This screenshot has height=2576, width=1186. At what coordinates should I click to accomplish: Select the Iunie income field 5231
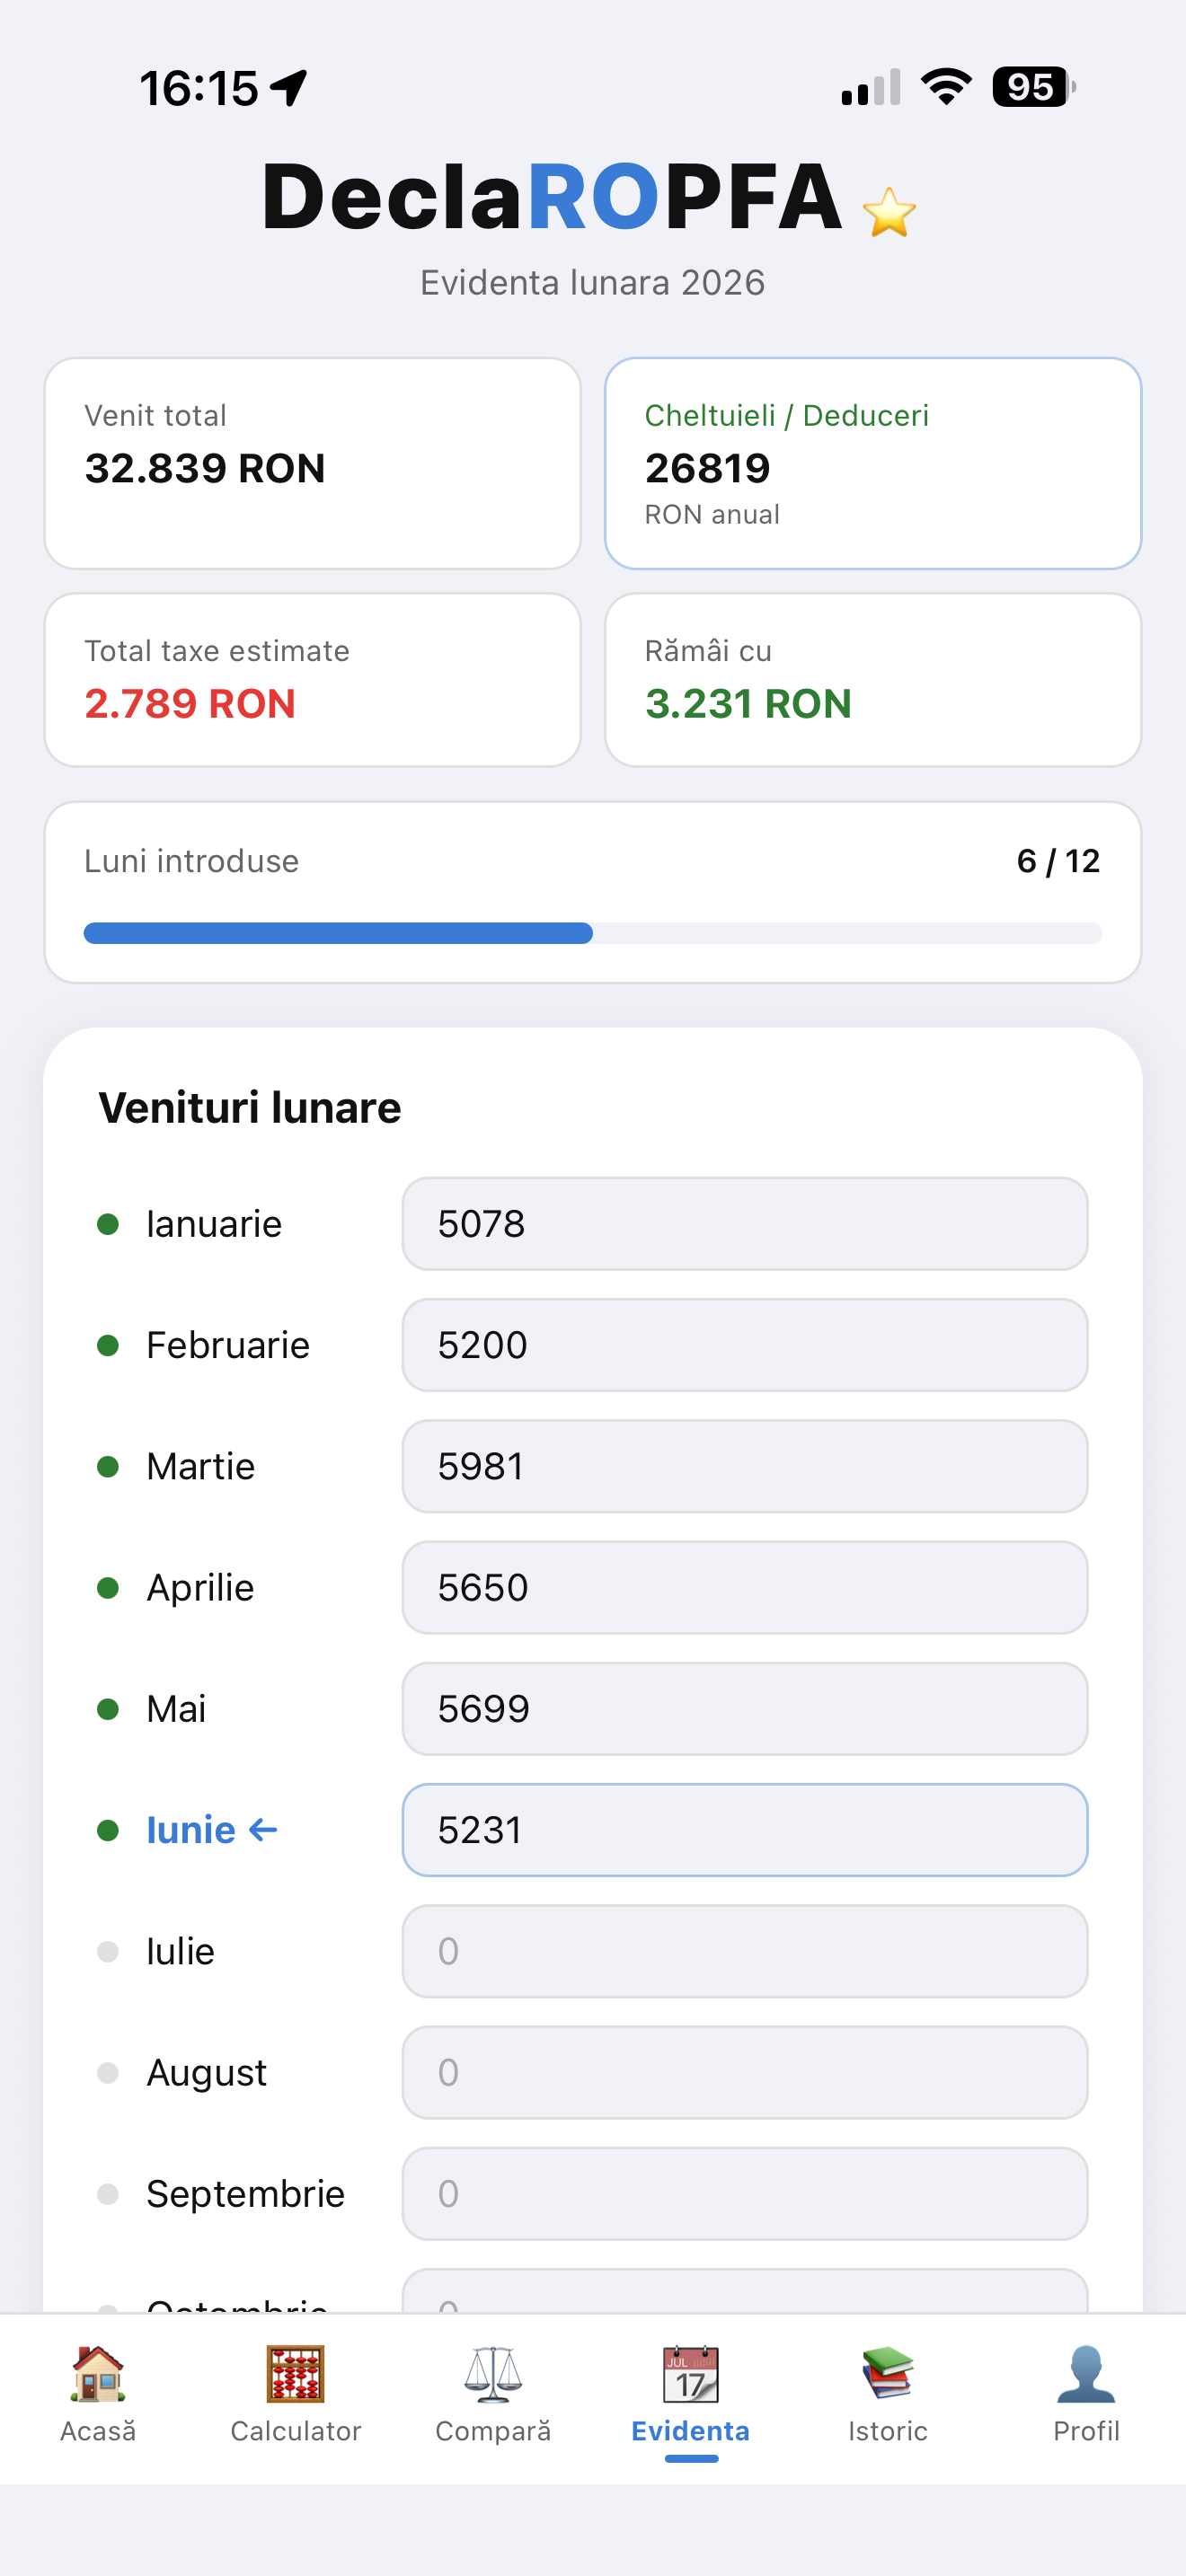tap(745, 1830)
